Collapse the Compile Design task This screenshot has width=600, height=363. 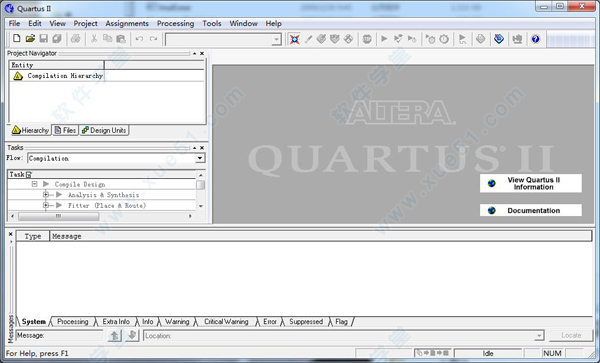(x=34, y=184)
